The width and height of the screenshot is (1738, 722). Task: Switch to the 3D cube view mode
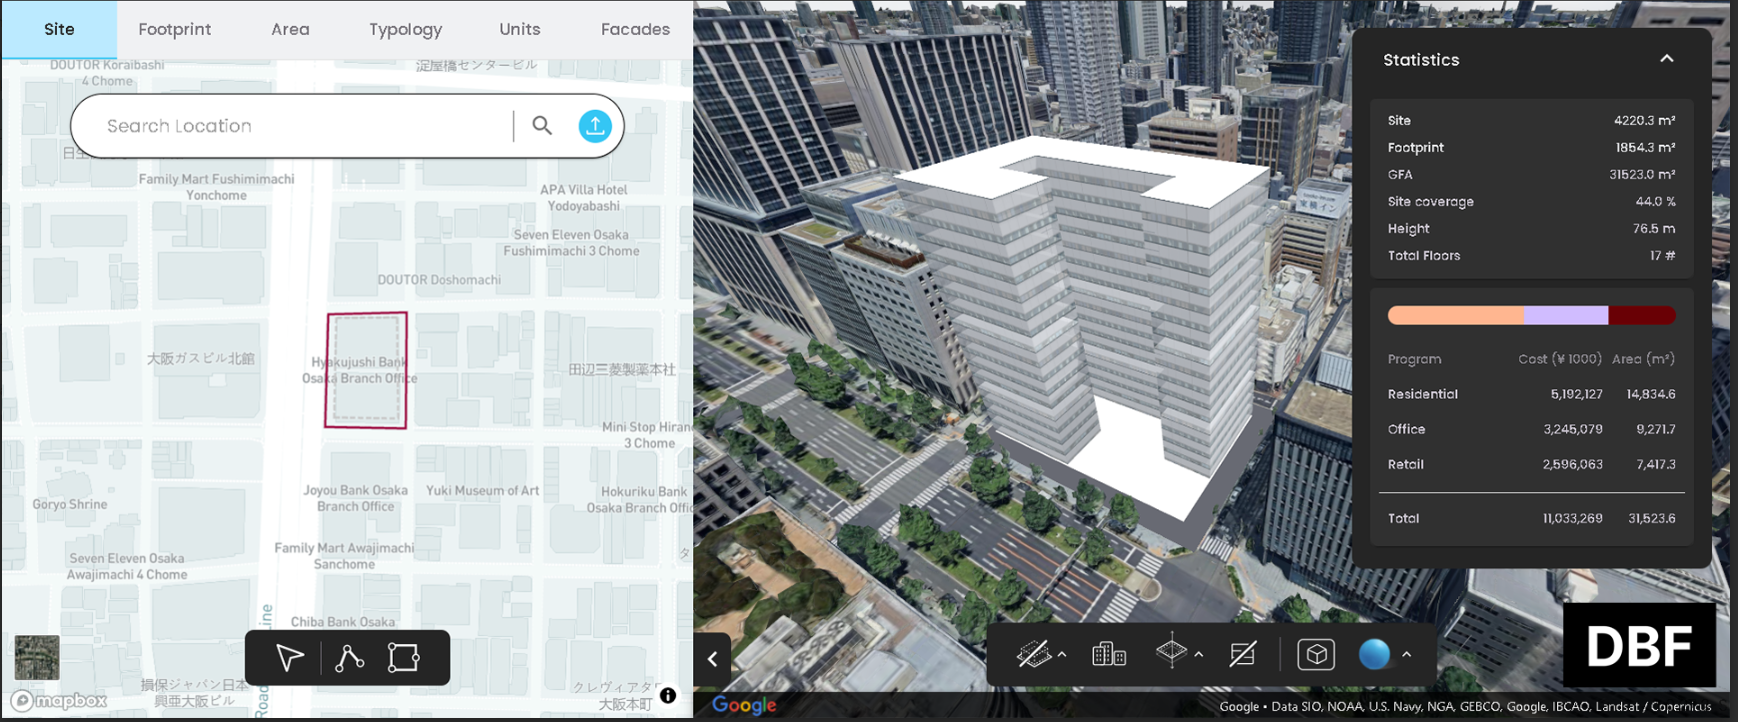[x=1316, y=654]
